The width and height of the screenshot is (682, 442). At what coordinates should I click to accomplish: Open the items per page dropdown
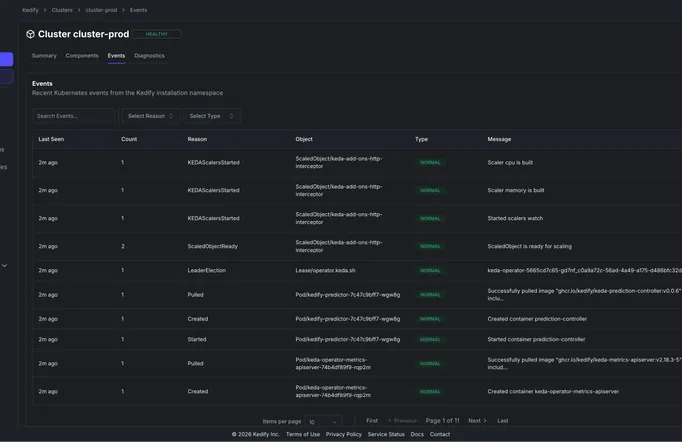point(323,422)
